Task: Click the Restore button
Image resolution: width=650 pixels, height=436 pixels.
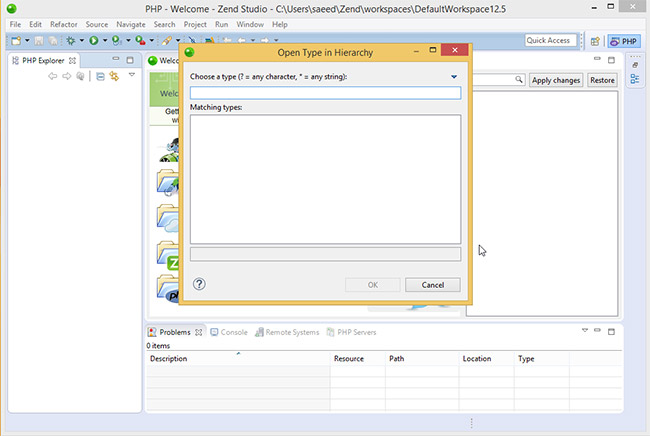Action: (602, 80)
